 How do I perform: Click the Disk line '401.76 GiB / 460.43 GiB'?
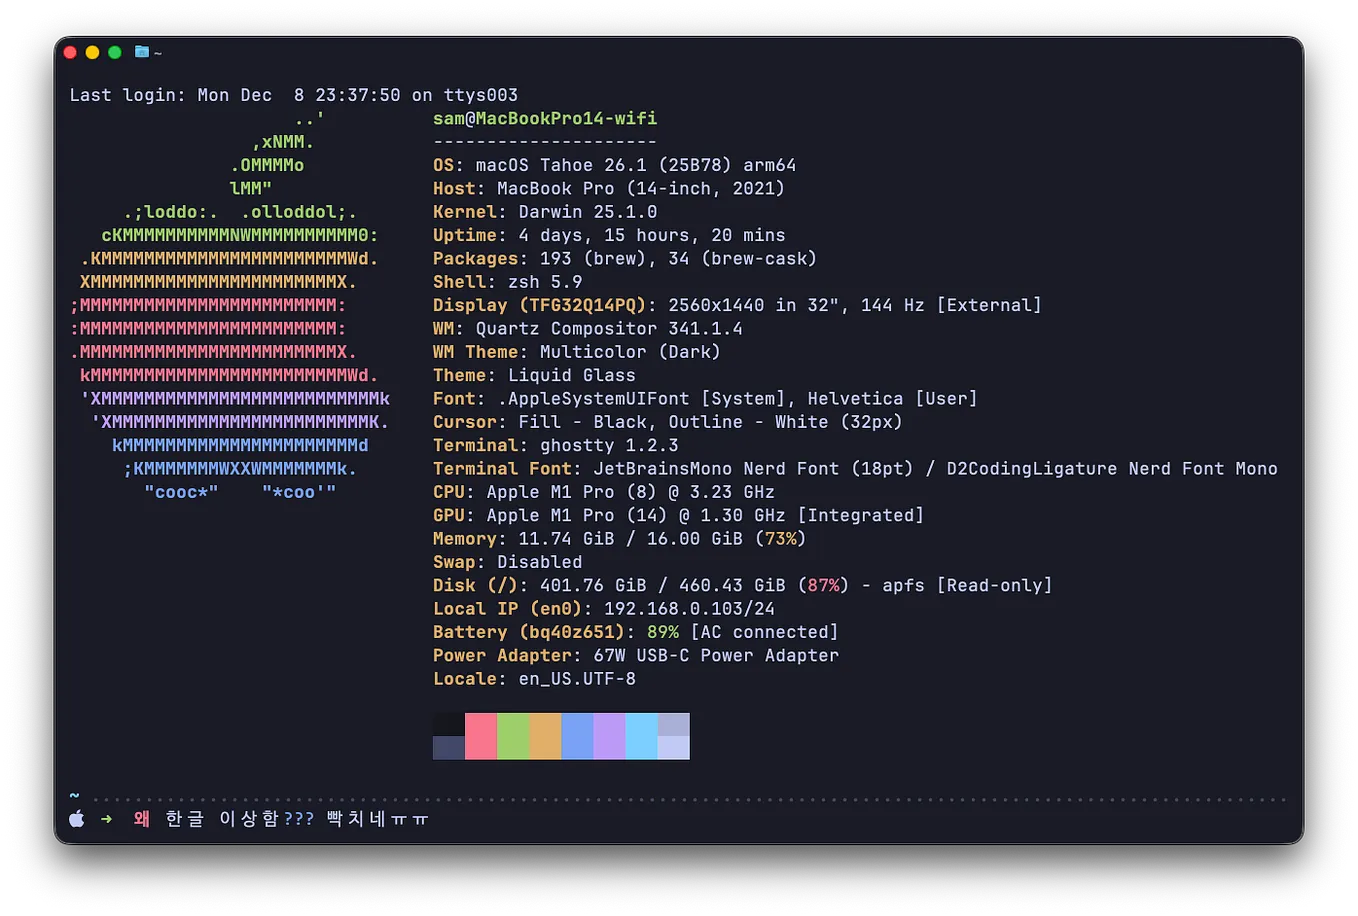click(x=742, y=585)
